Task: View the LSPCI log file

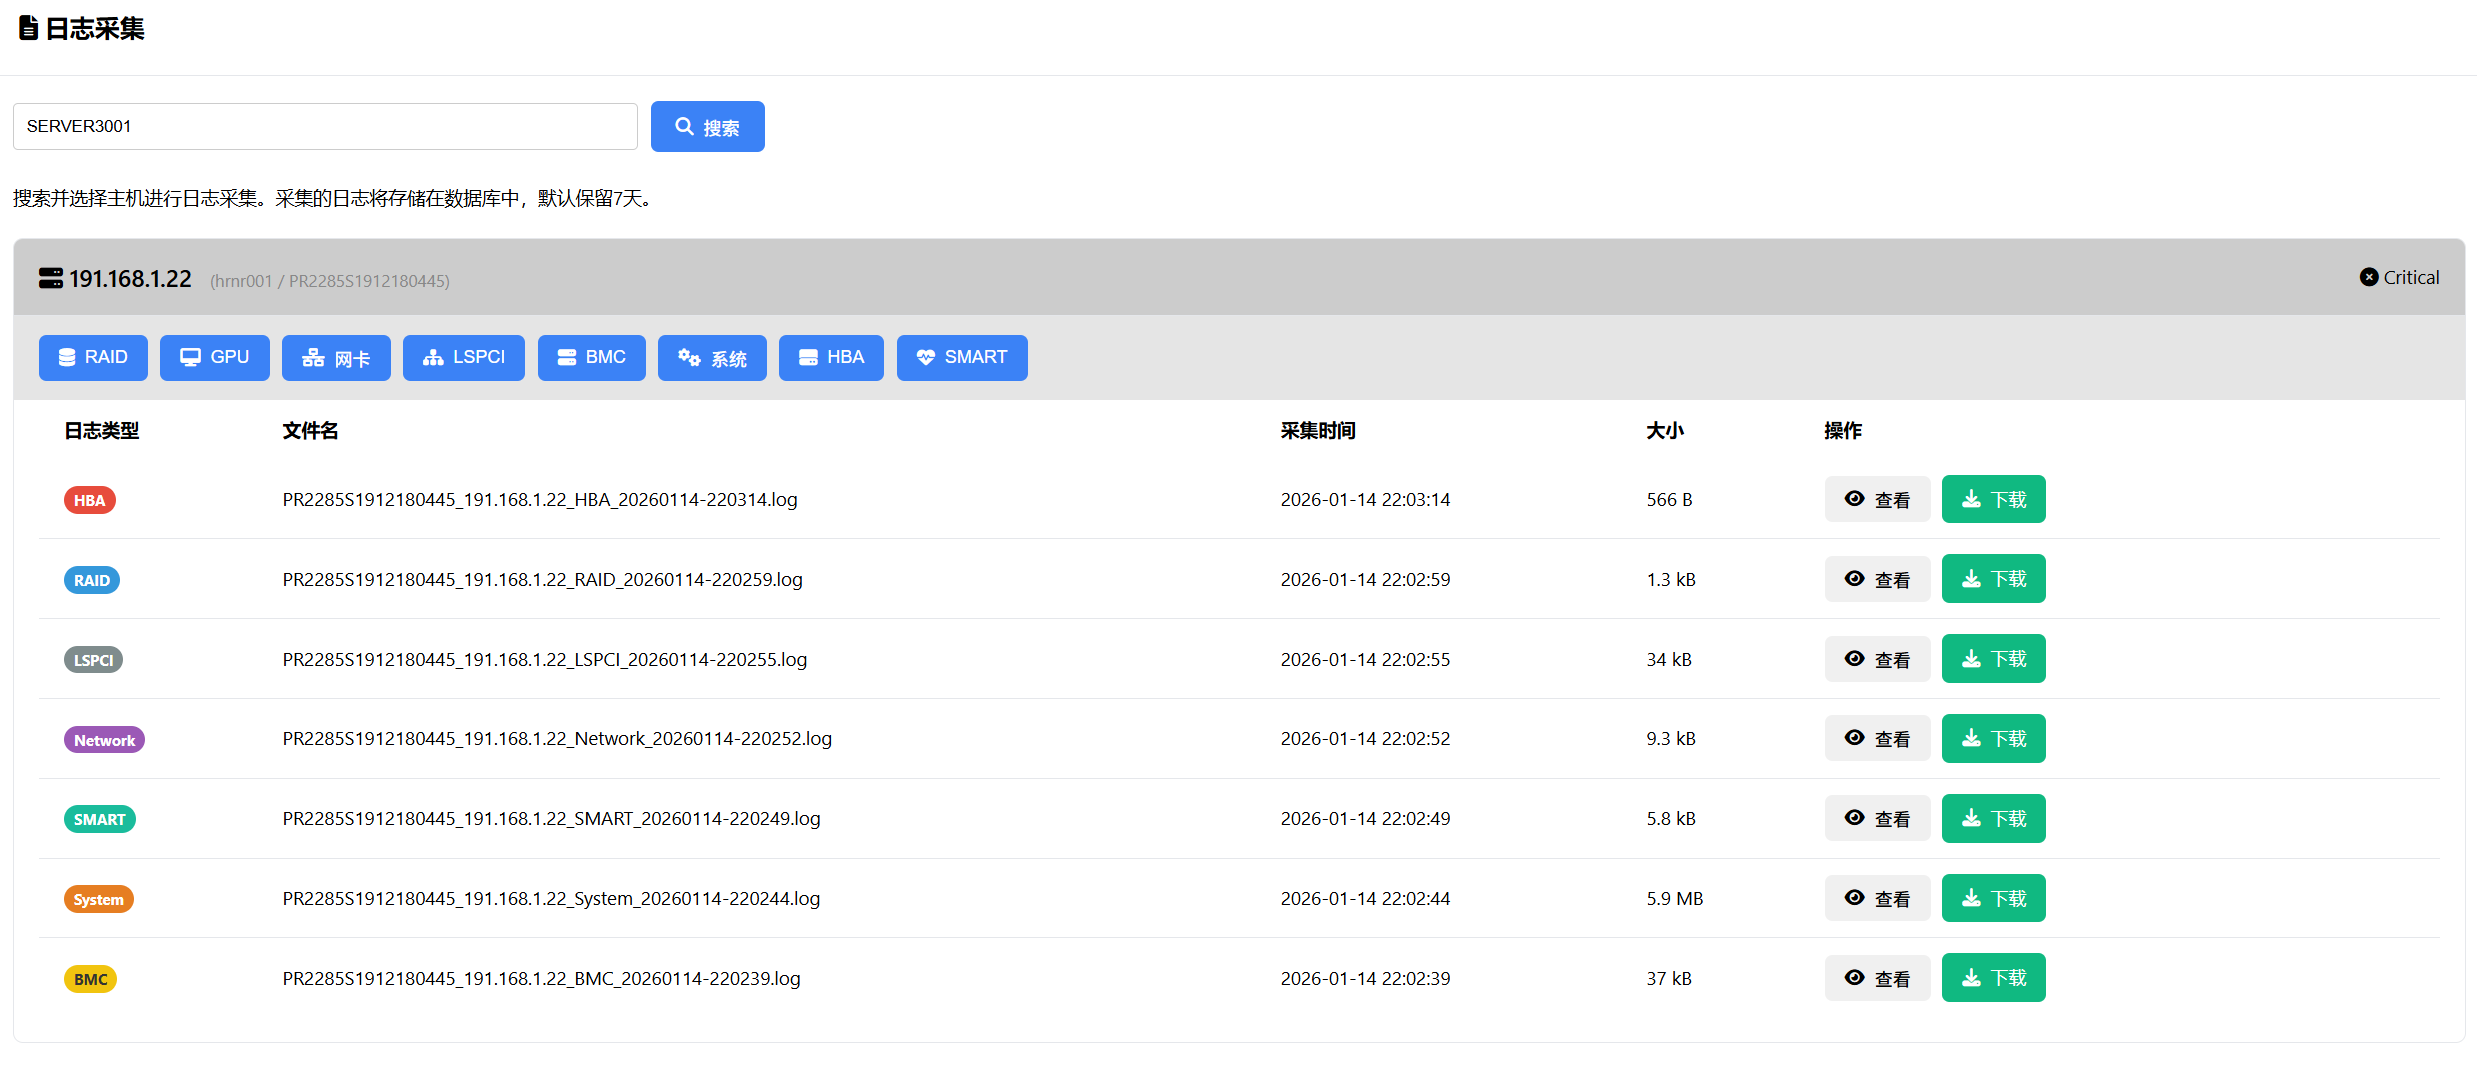Action: click(1877, 659)
